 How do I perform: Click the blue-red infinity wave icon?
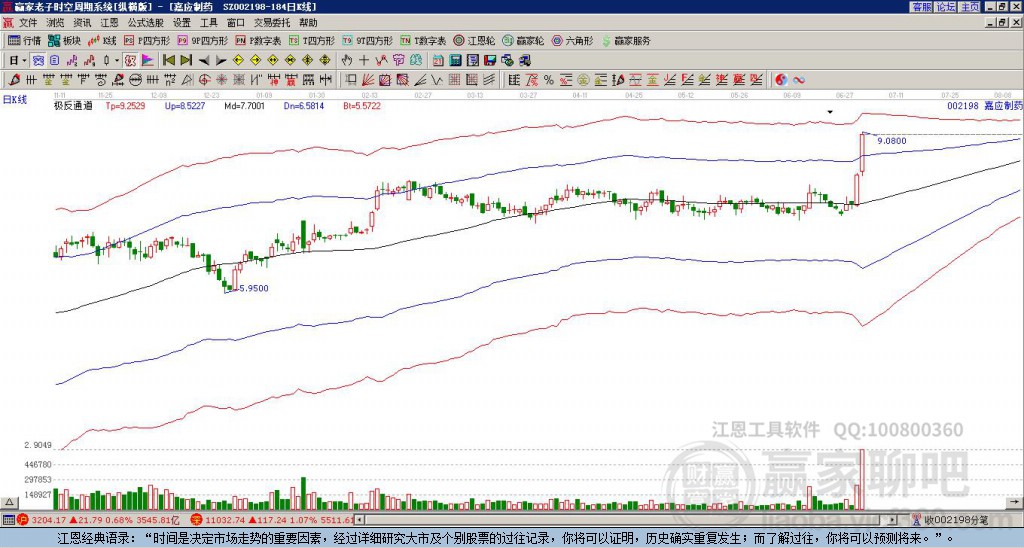(799, 80)
